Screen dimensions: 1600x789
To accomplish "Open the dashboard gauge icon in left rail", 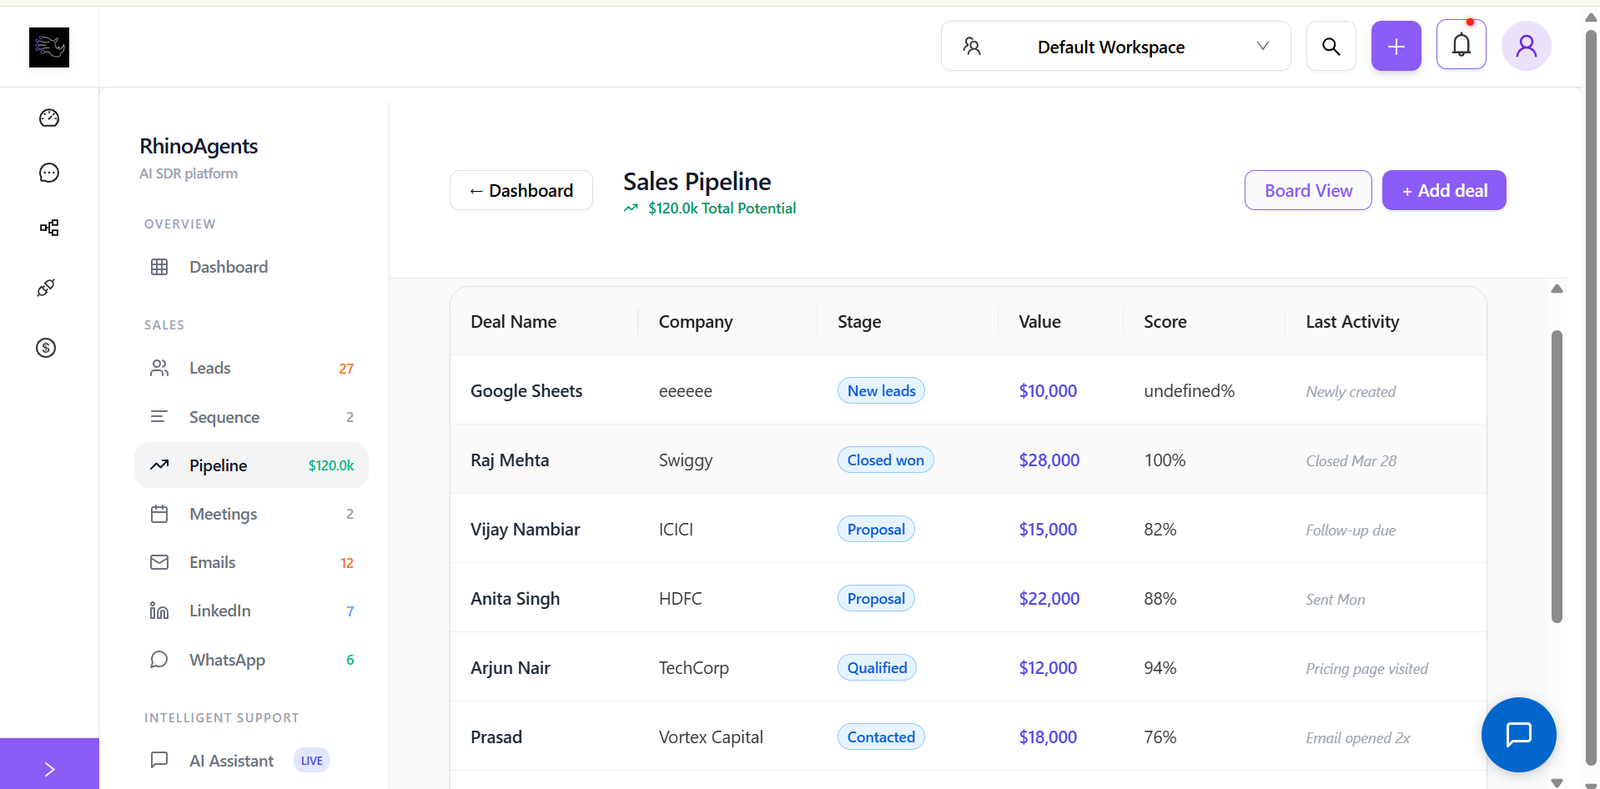I will coord(49,118).
